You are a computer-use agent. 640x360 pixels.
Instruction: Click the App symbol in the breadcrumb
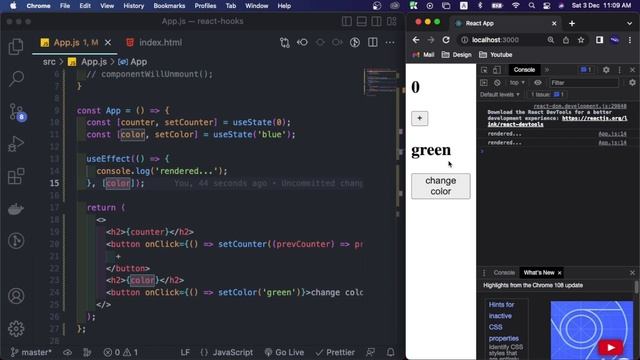point(139,62)
